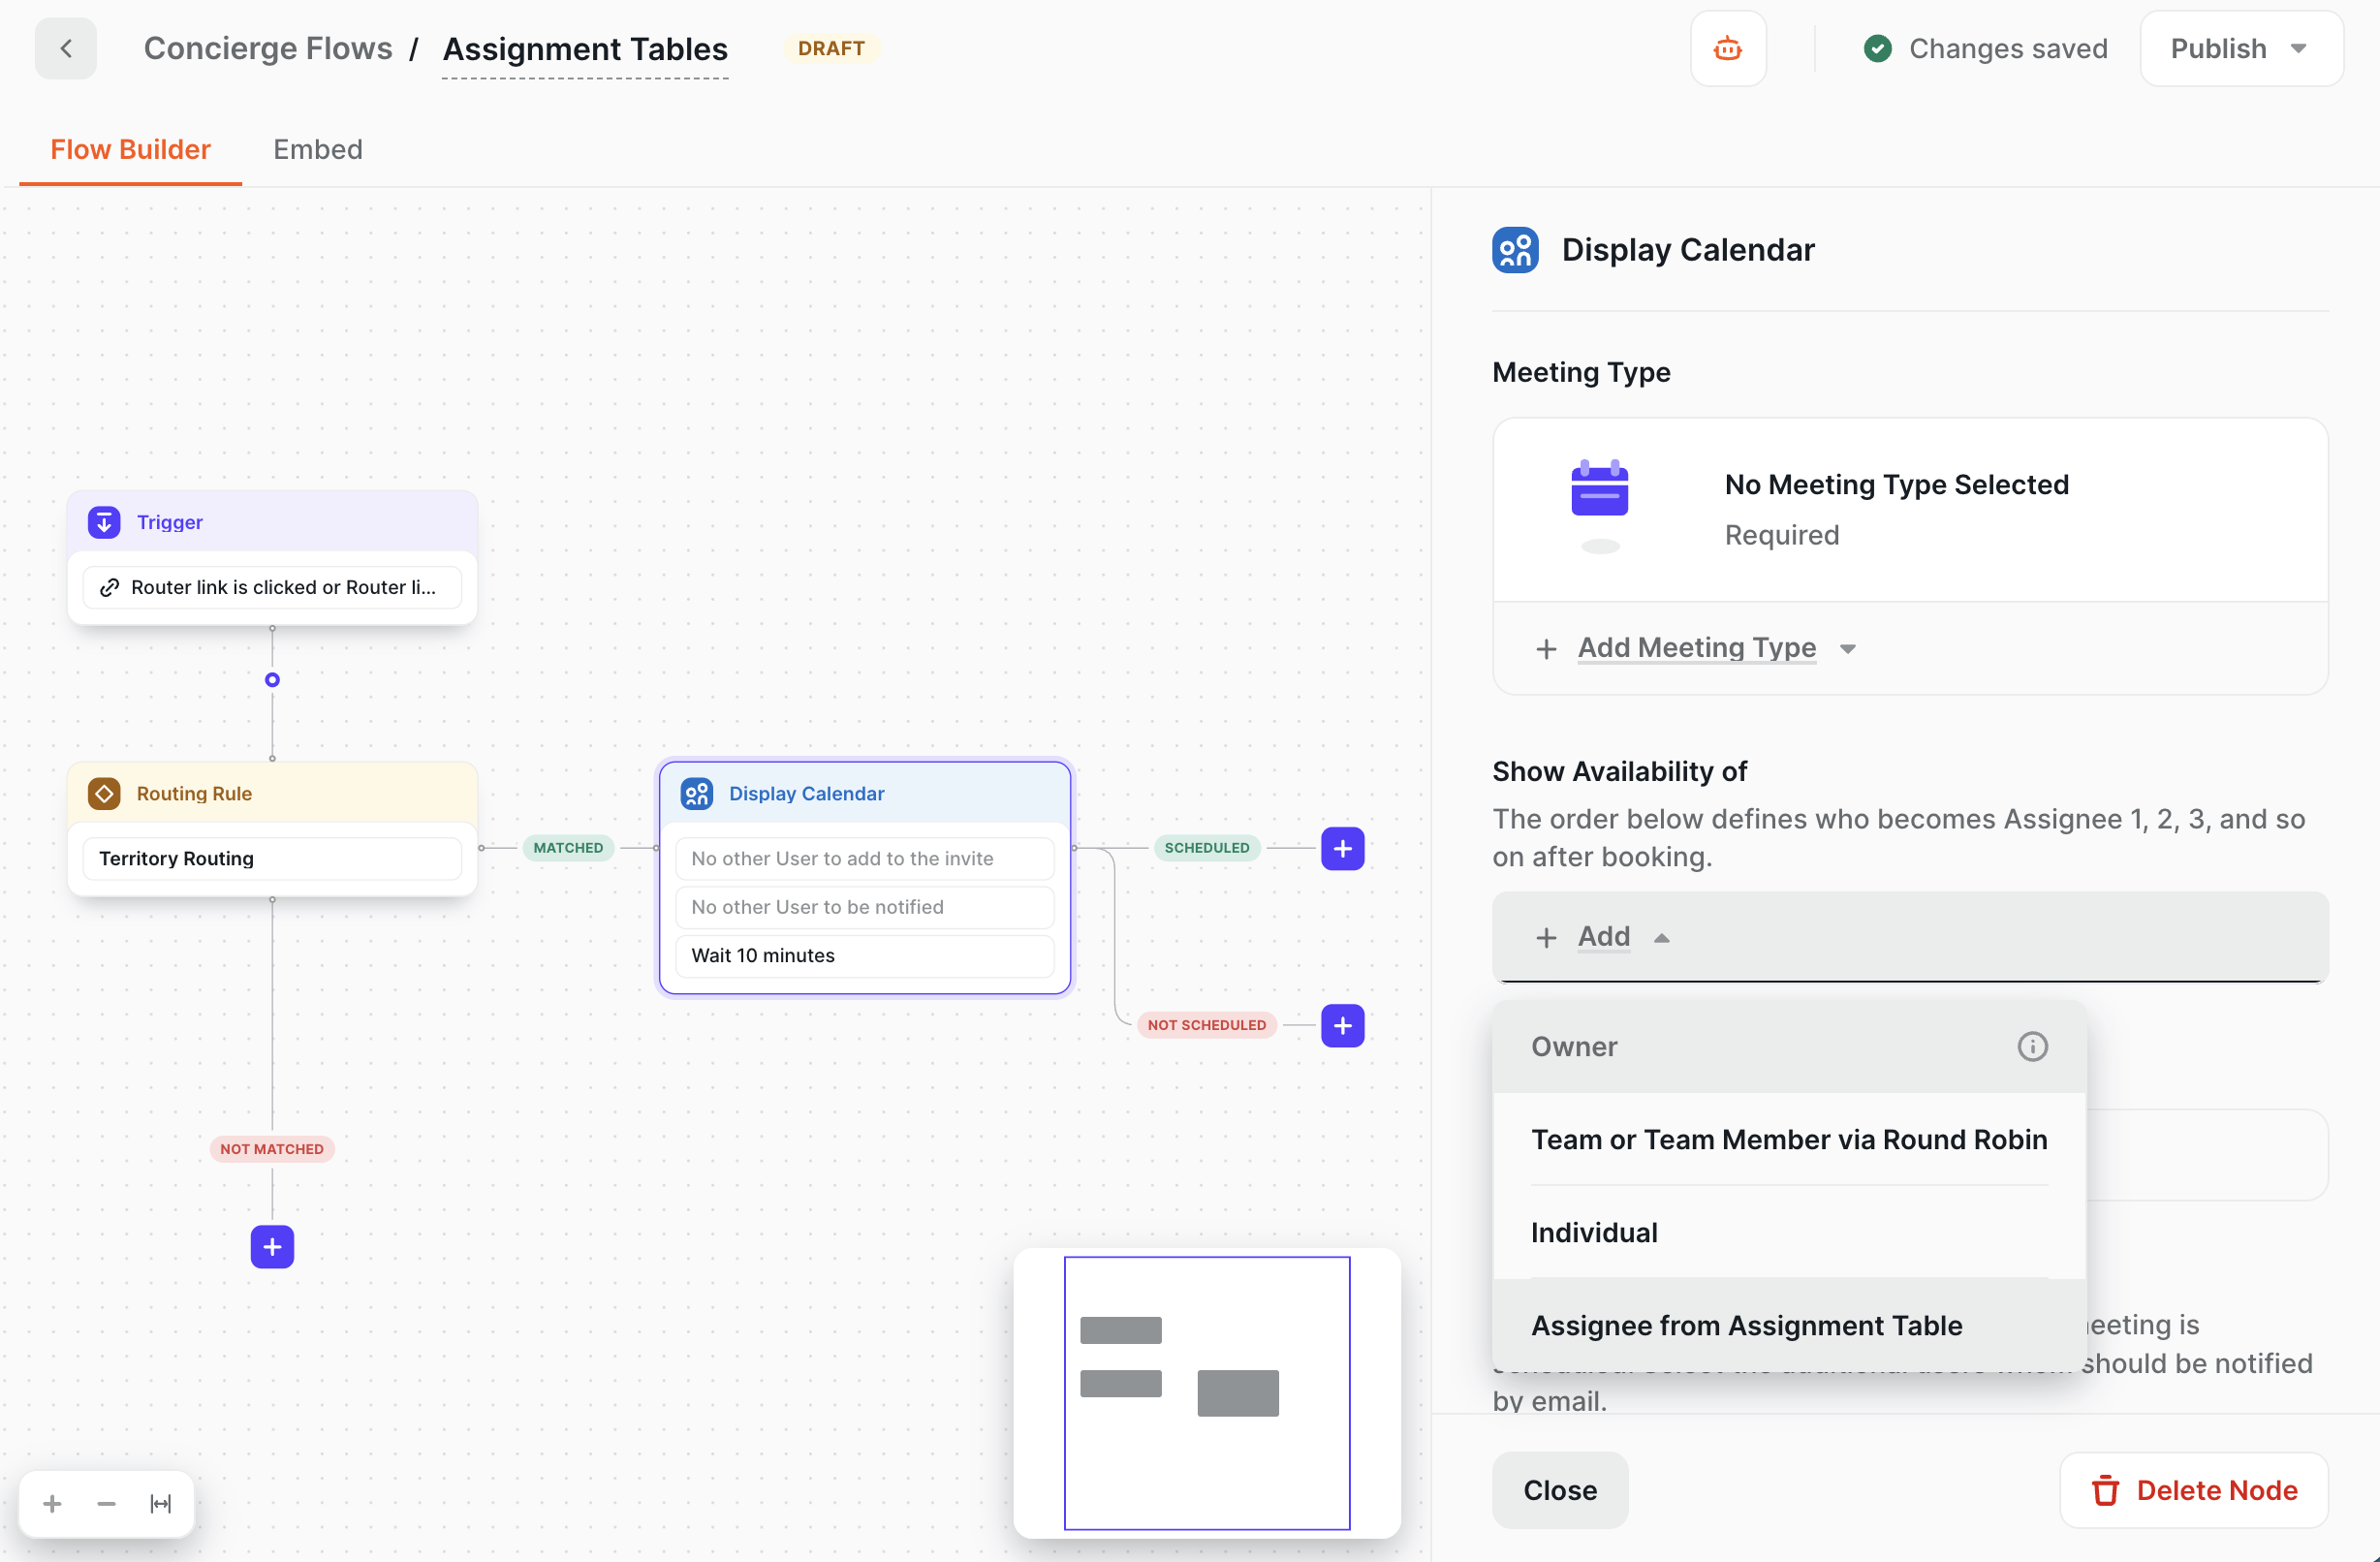Click the Display Calendar panel header icon
Image resolution: width=2380 pixels, height=1562 pixels.
coord(1515,250)
